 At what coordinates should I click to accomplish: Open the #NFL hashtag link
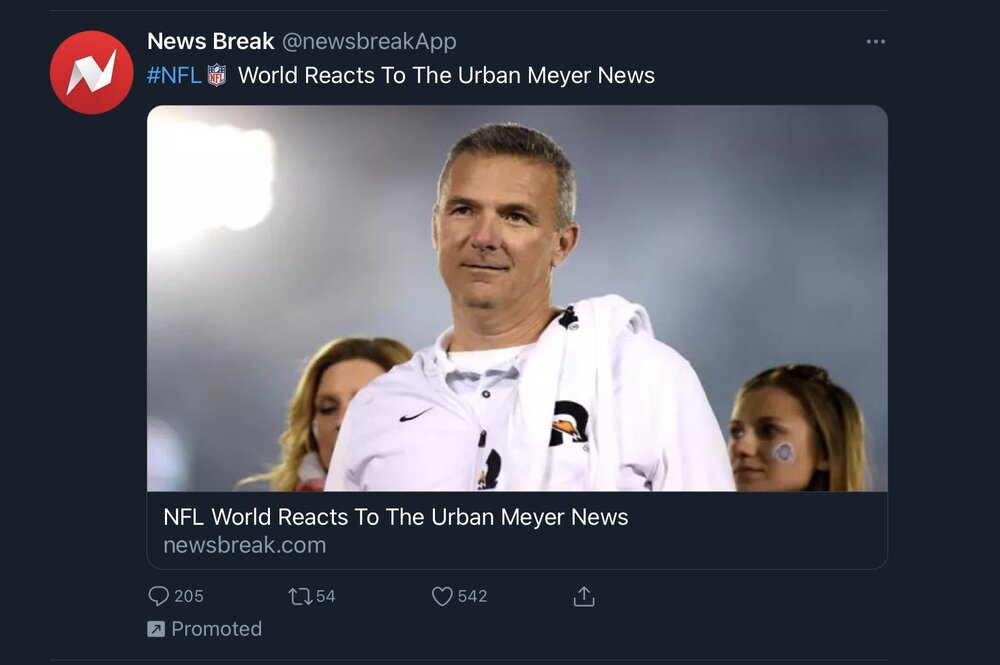pyautogui.click(x=174, y=75)
